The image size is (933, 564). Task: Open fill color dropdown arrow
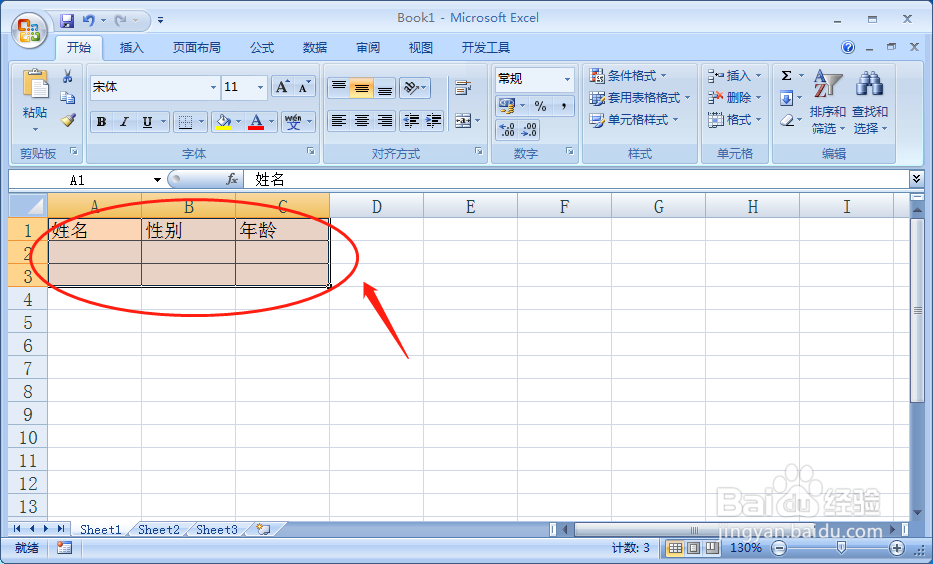(239, 122)
